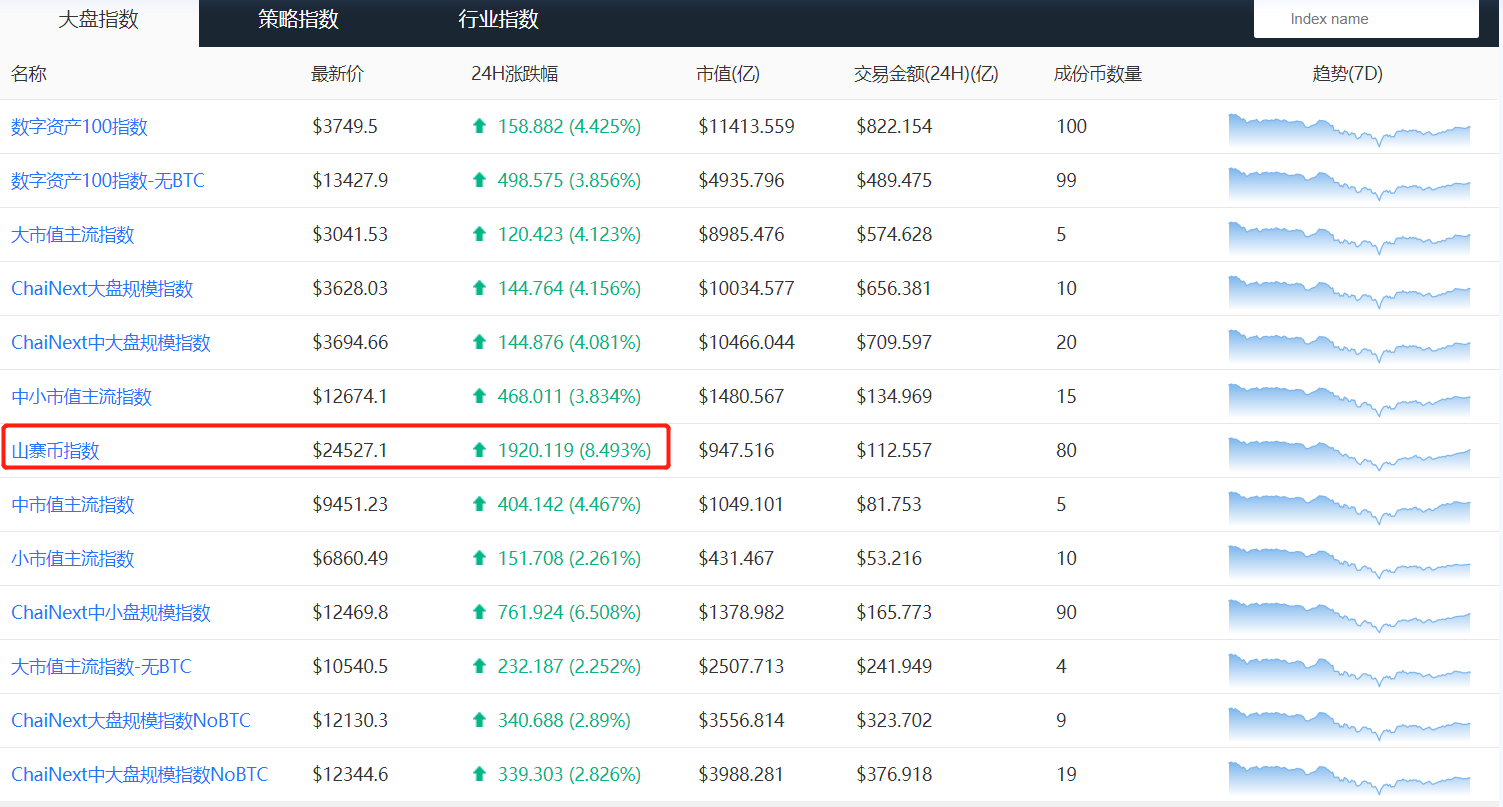This screenshot has height=807, width=1503.
Task: Open the 中小市值主流指数 link
Action: pos(81,397)
